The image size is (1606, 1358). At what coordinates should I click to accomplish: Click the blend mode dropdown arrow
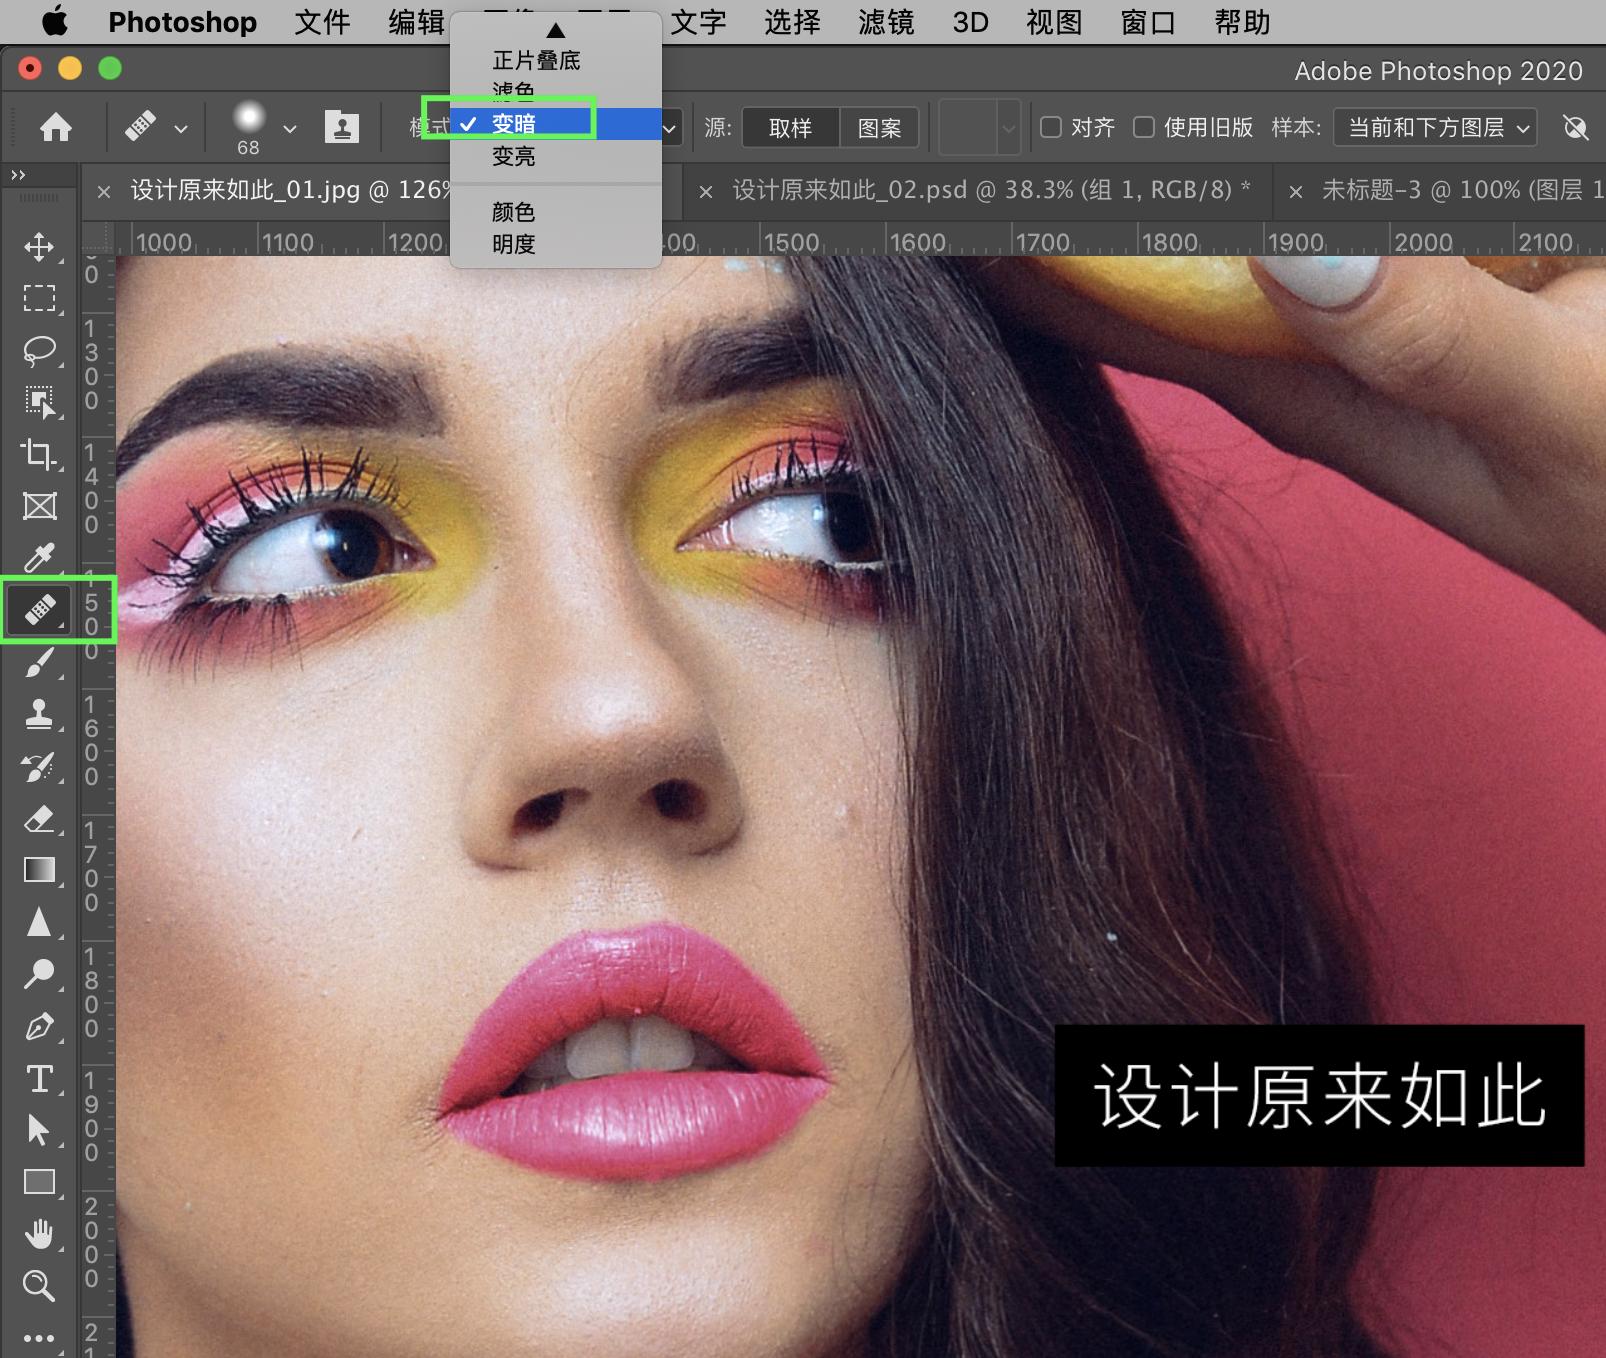[669, 128]
